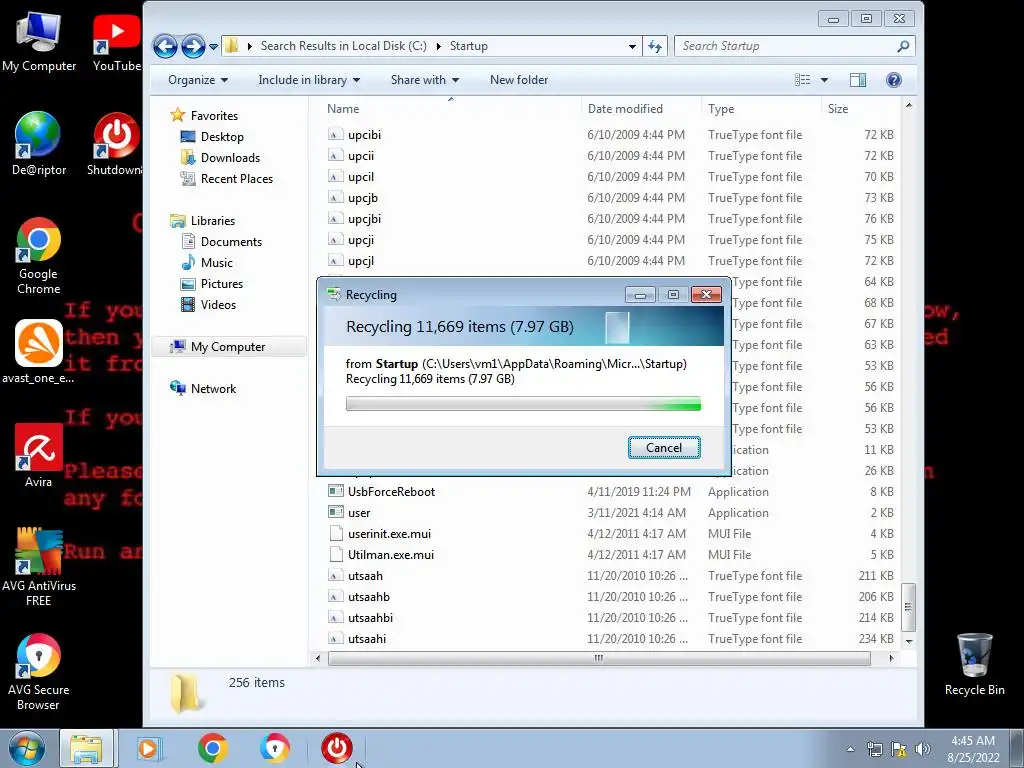Click the recycling progress bar
This screenshot has width=1024, height=768.
coord(523,404)
